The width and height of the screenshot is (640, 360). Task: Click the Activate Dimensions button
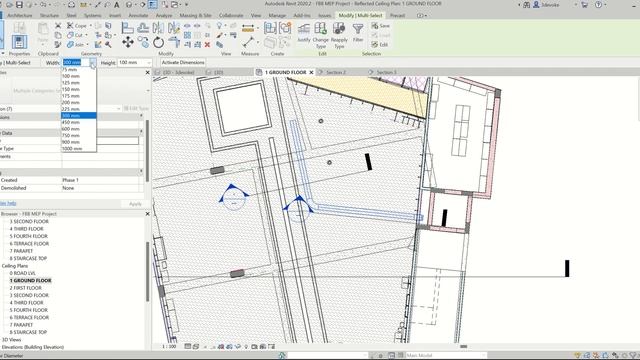[x=183, y=62]
